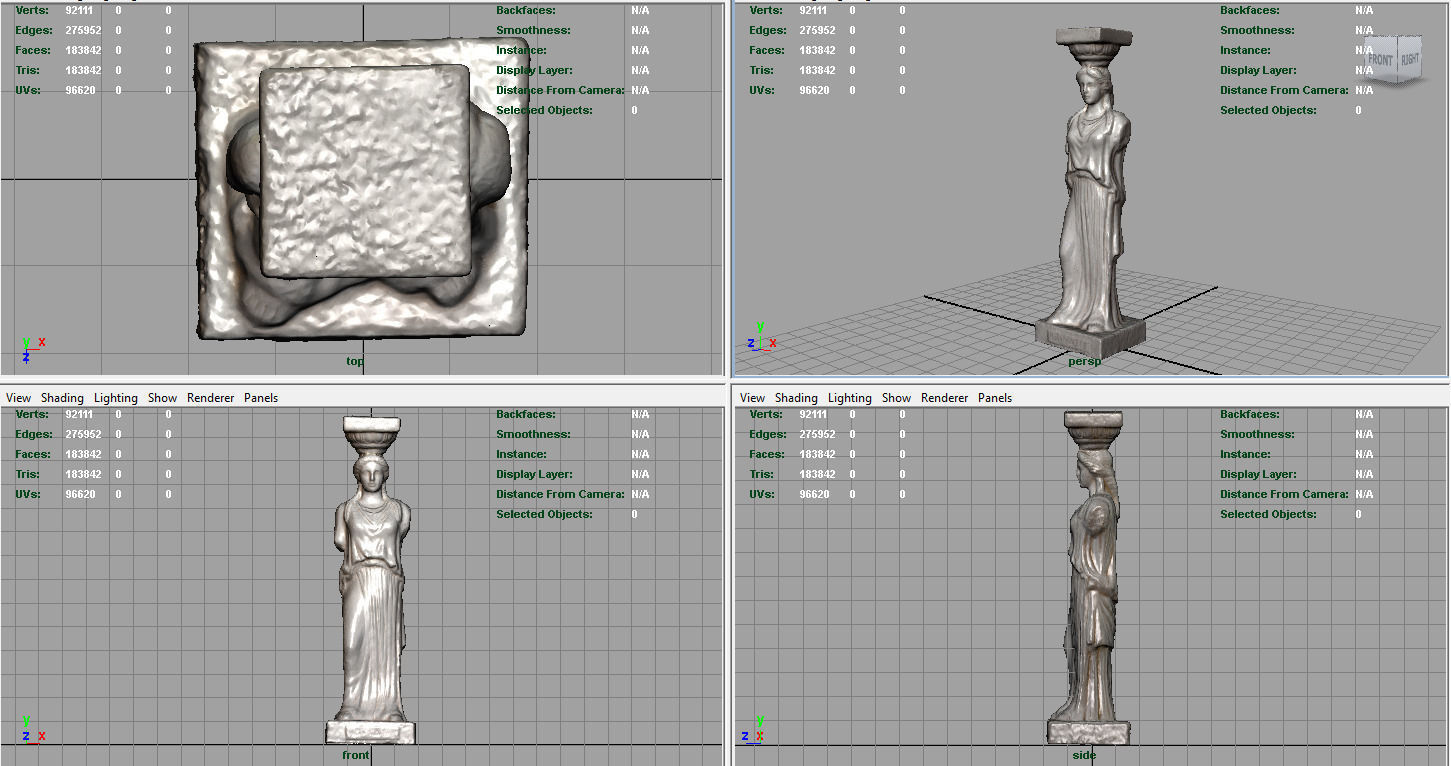Open the Shading menu in the side panel
This screenshot has width=1451, height=766.
[x=796, y=398]
